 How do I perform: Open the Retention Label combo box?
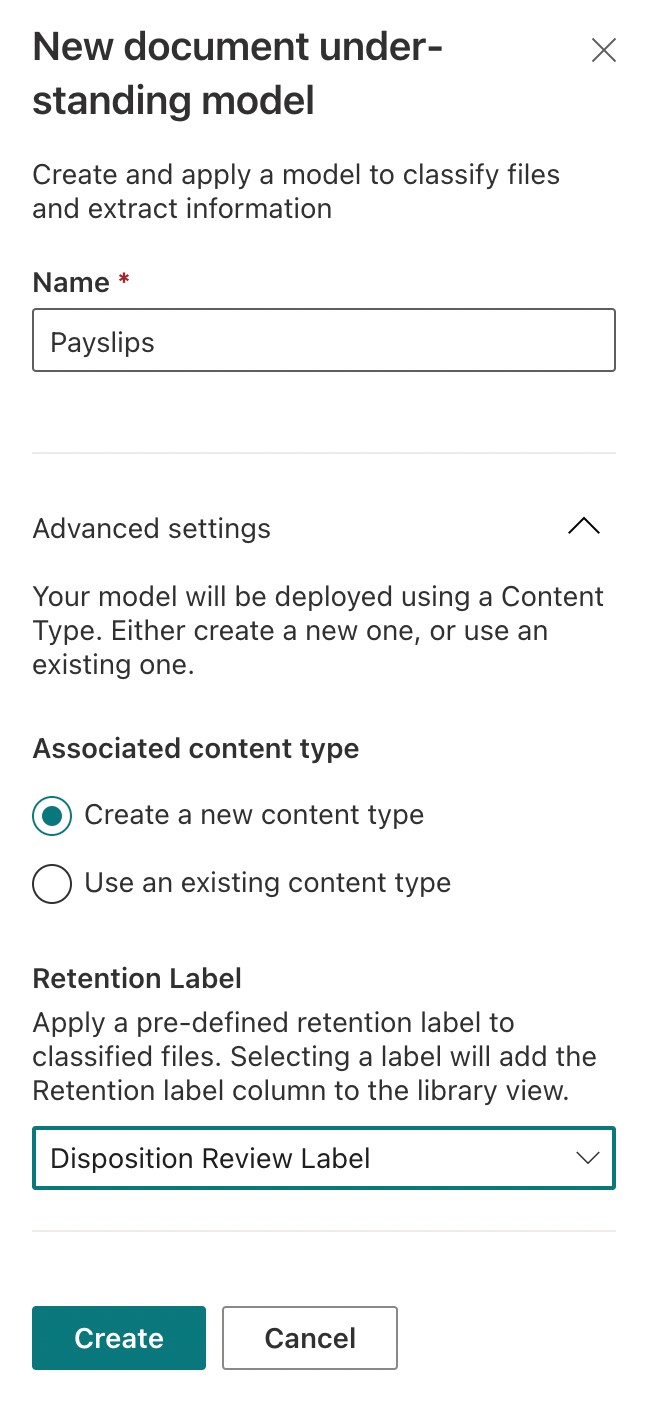tap(324, 1157)
